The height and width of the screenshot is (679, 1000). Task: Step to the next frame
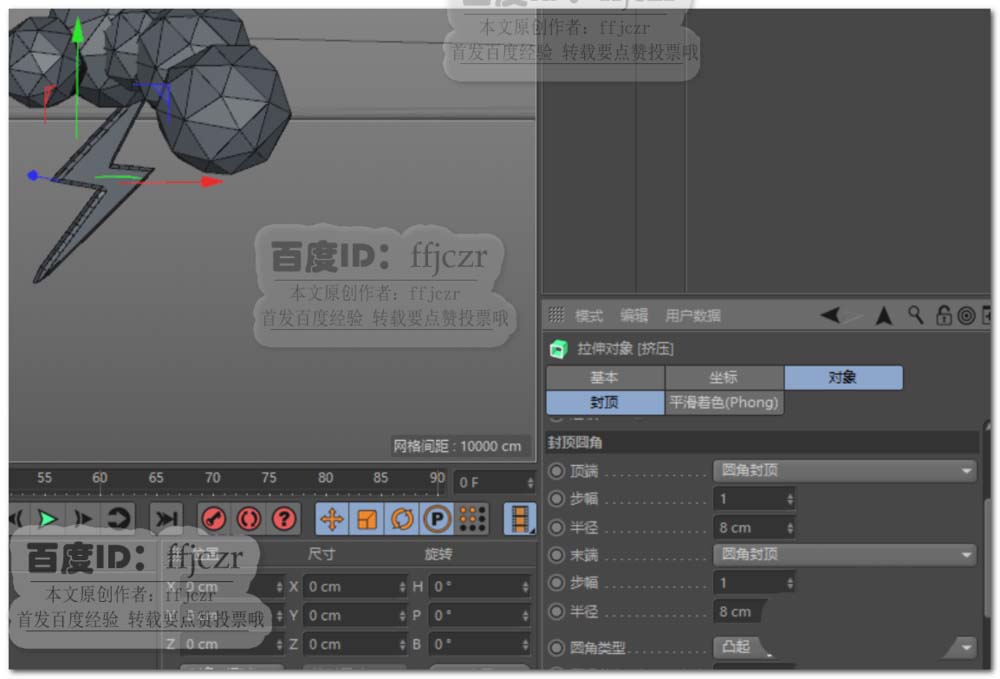pos(83,519)
